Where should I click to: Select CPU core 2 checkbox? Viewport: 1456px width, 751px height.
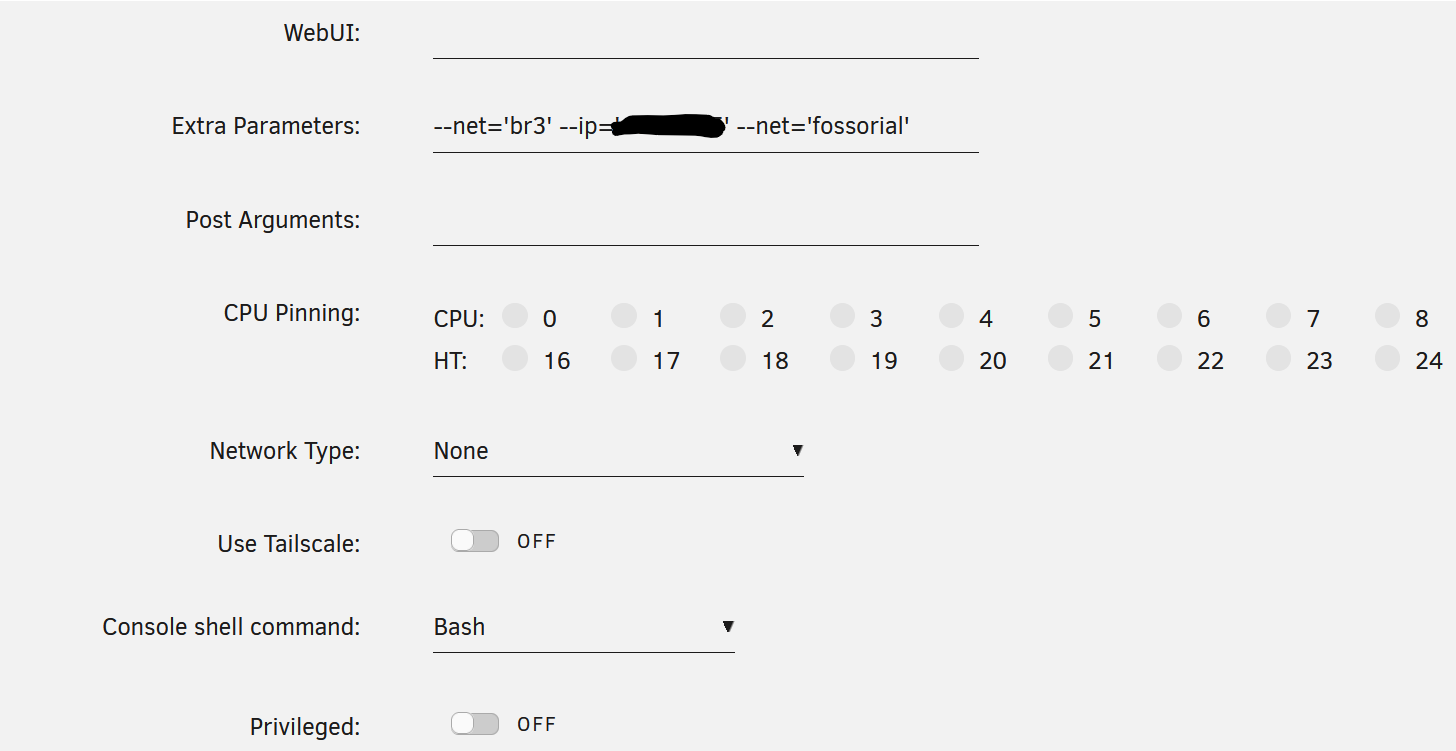tap(733, 317)
